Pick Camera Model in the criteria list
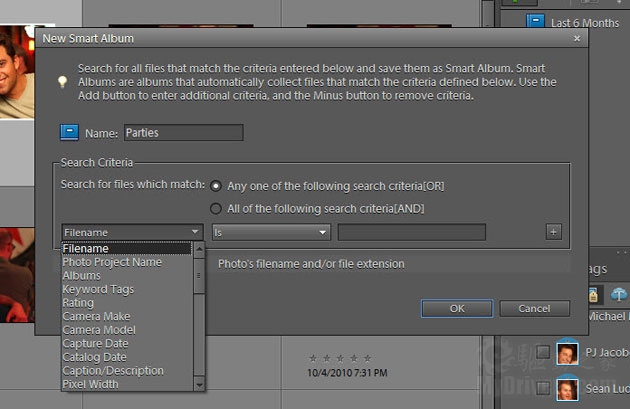 [x=98, y=330]
